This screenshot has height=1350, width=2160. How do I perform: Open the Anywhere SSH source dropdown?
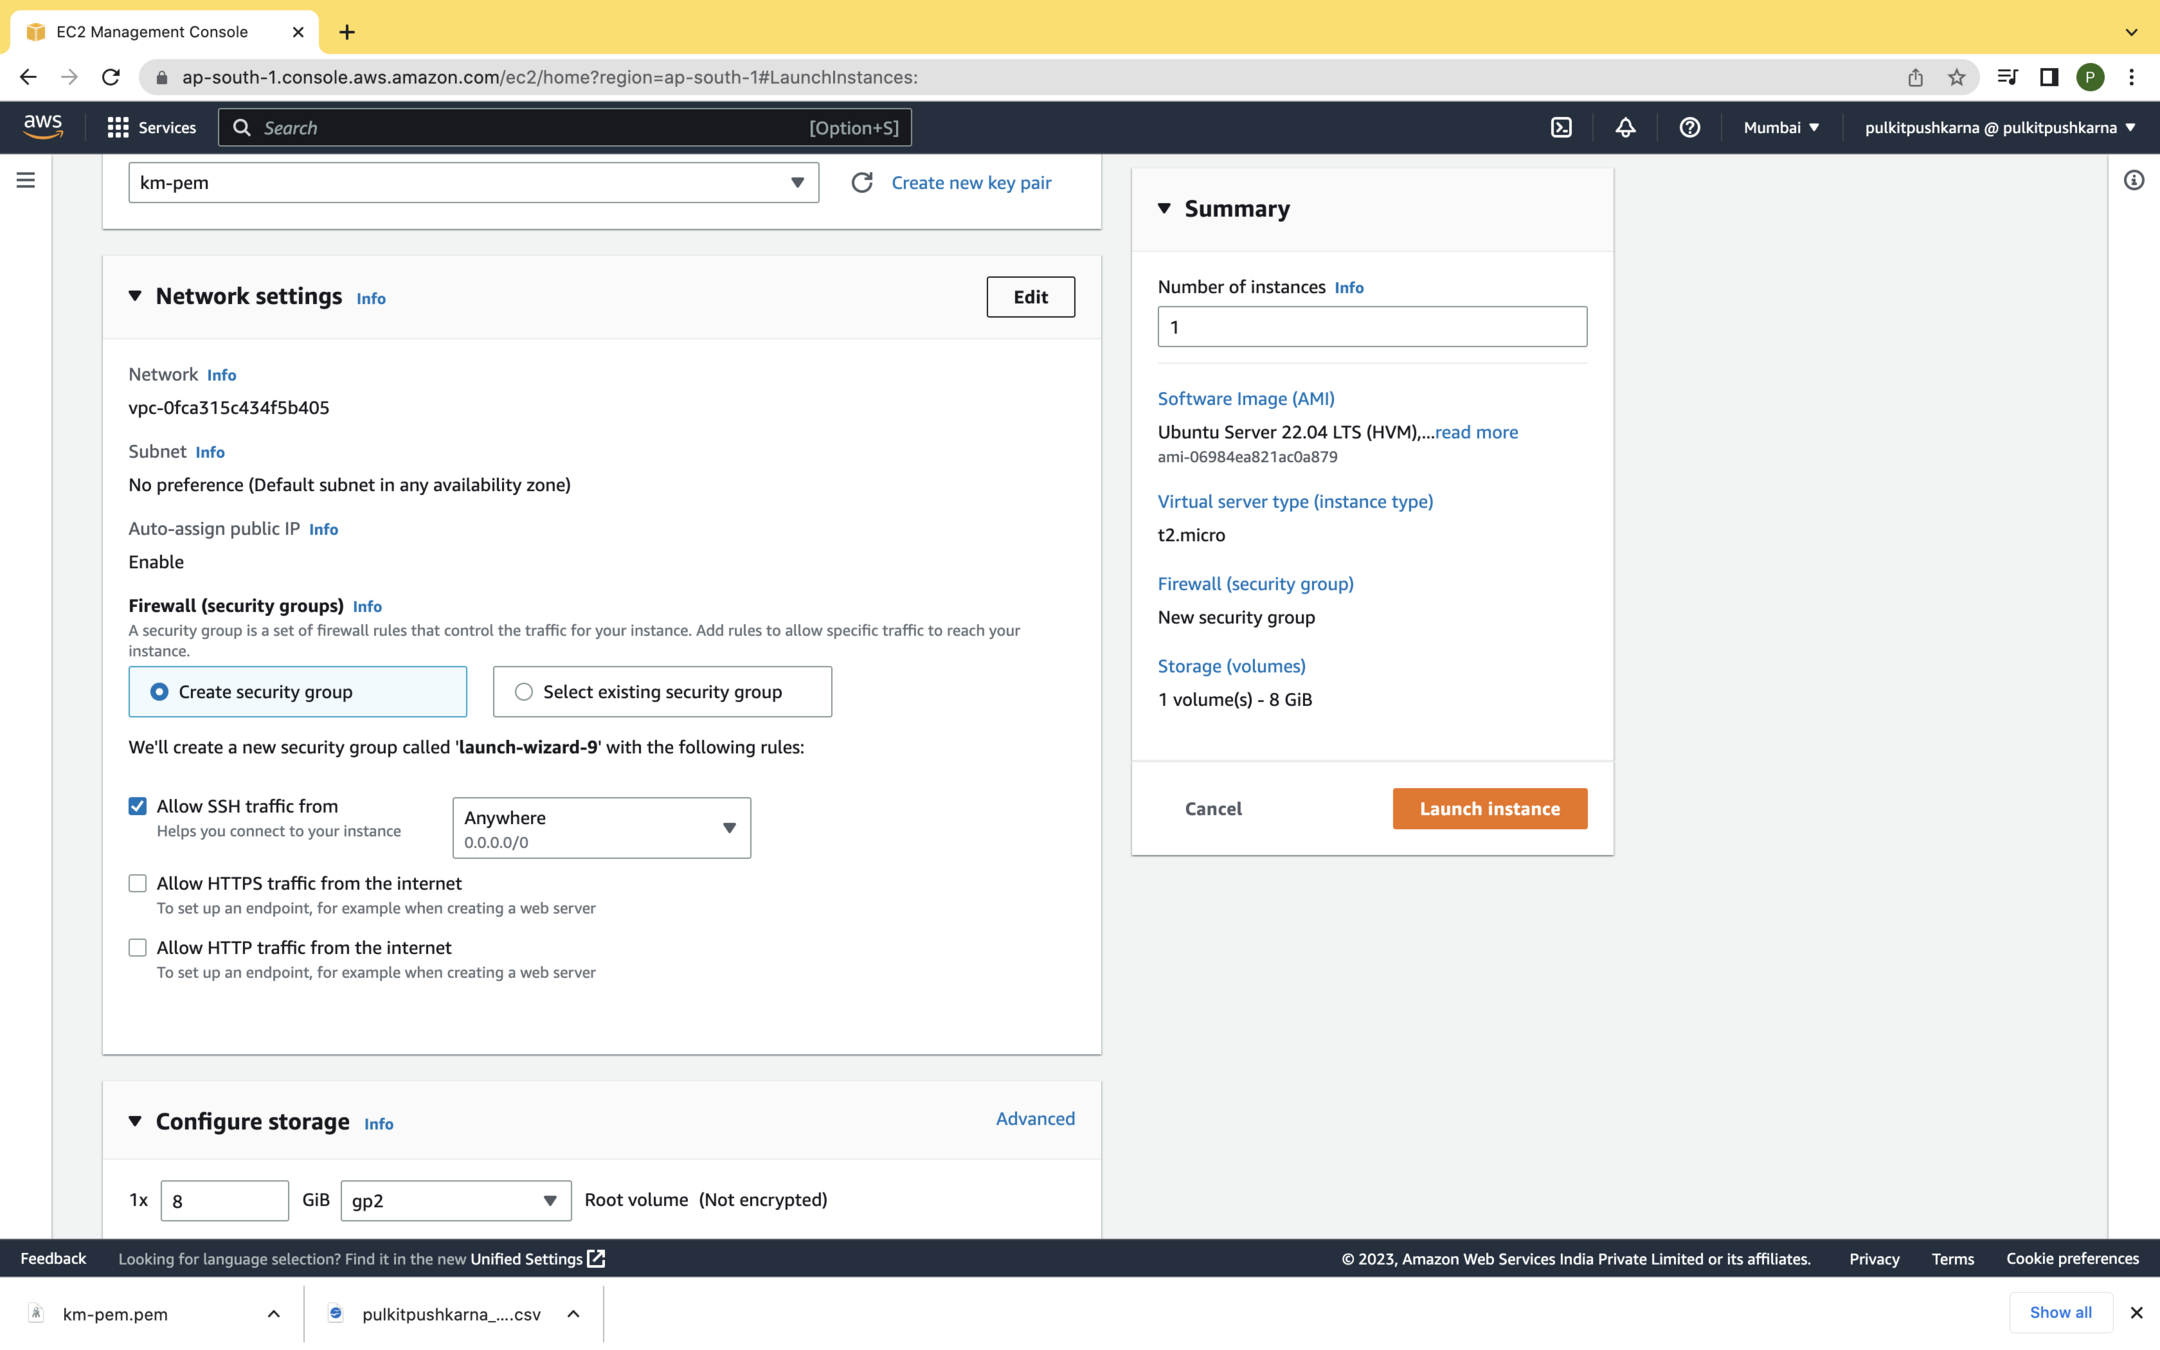601,828
